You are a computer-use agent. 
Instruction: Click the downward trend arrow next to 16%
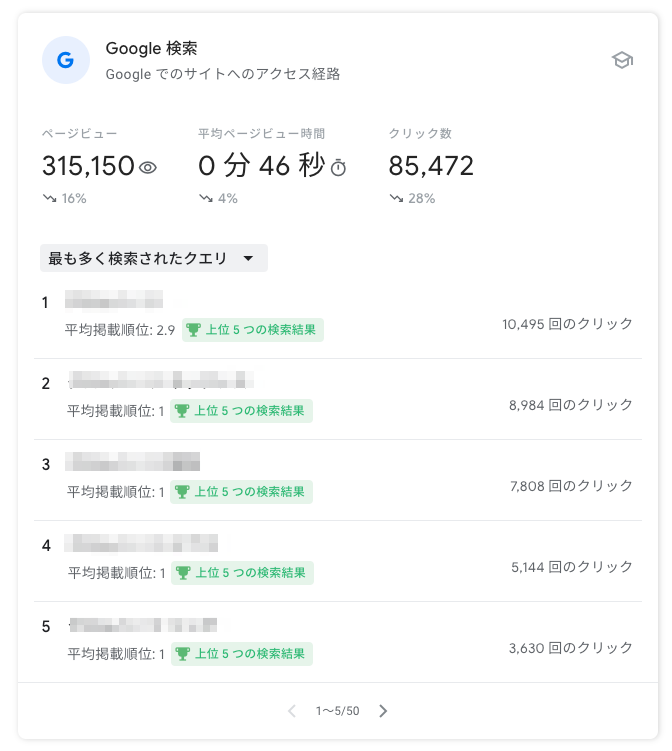tap(49, 198)
